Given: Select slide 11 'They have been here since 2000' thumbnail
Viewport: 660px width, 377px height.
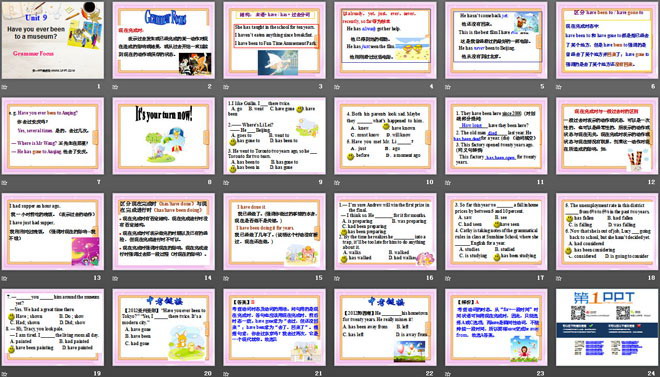Looking at the screenshot, I should tap(496, 136).
